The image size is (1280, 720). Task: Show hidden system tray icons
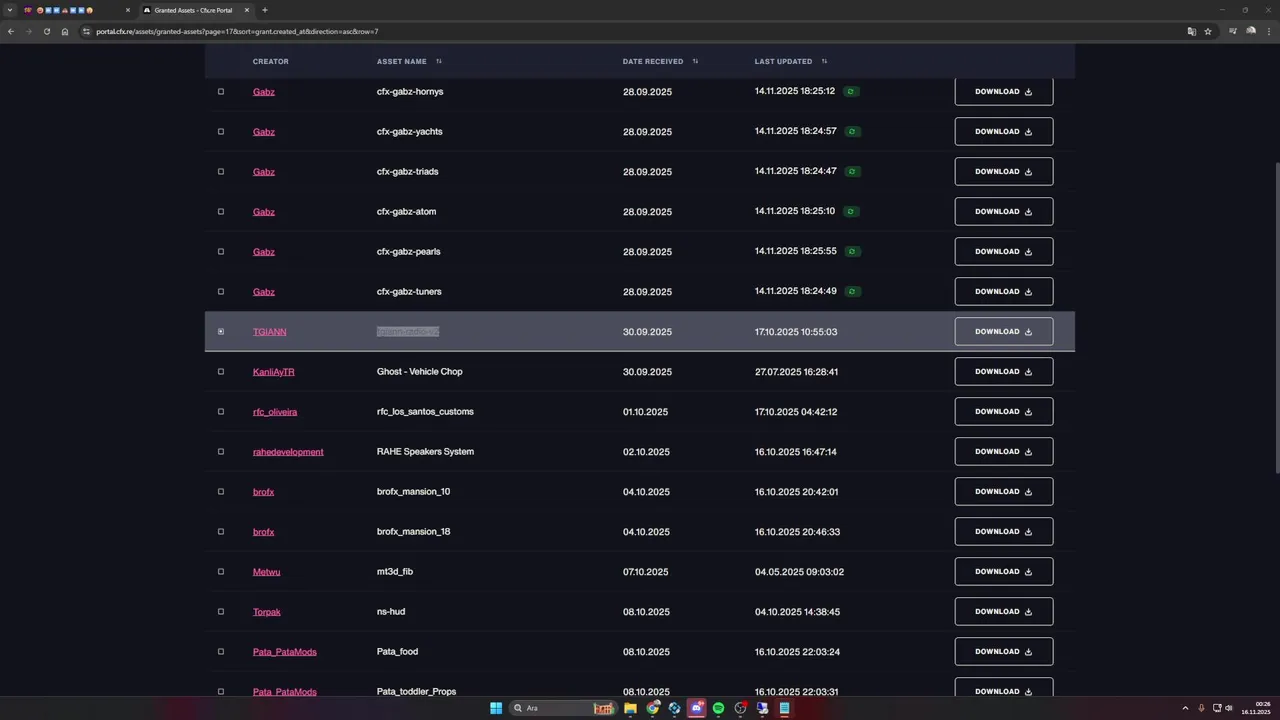click(1186, 708)
